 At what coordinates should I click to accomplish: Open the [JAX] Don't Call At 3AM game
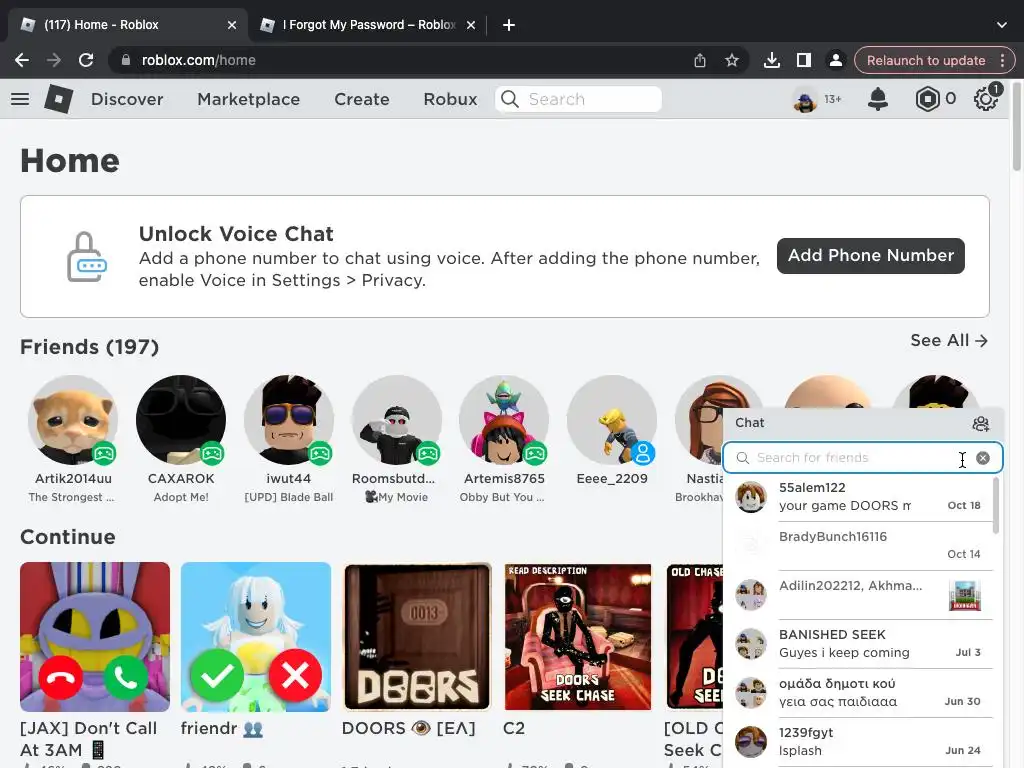[x=95, y=637]
